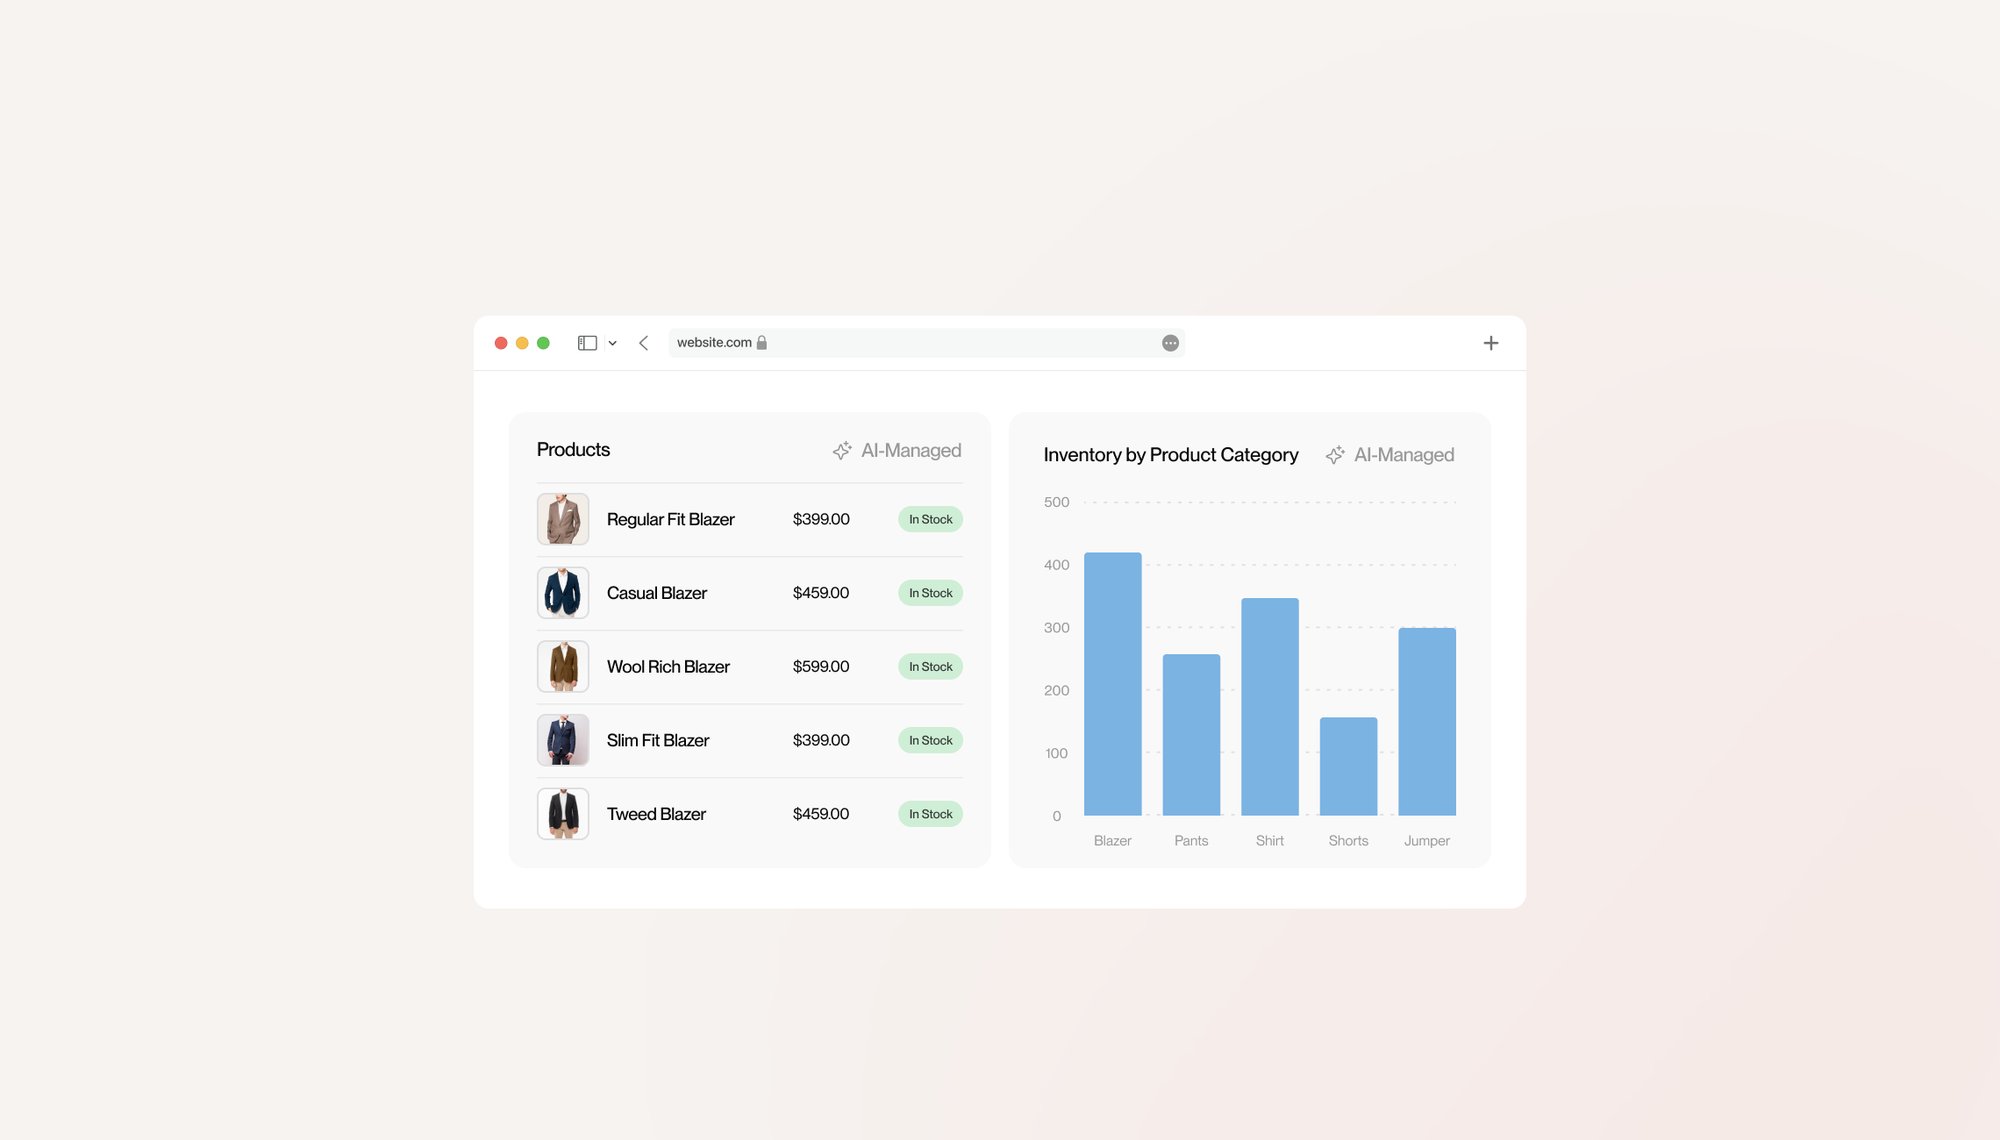Click In Stock badge for Slim Fit Blazer
This screenshot has height=1140, width=2000.
930,740
